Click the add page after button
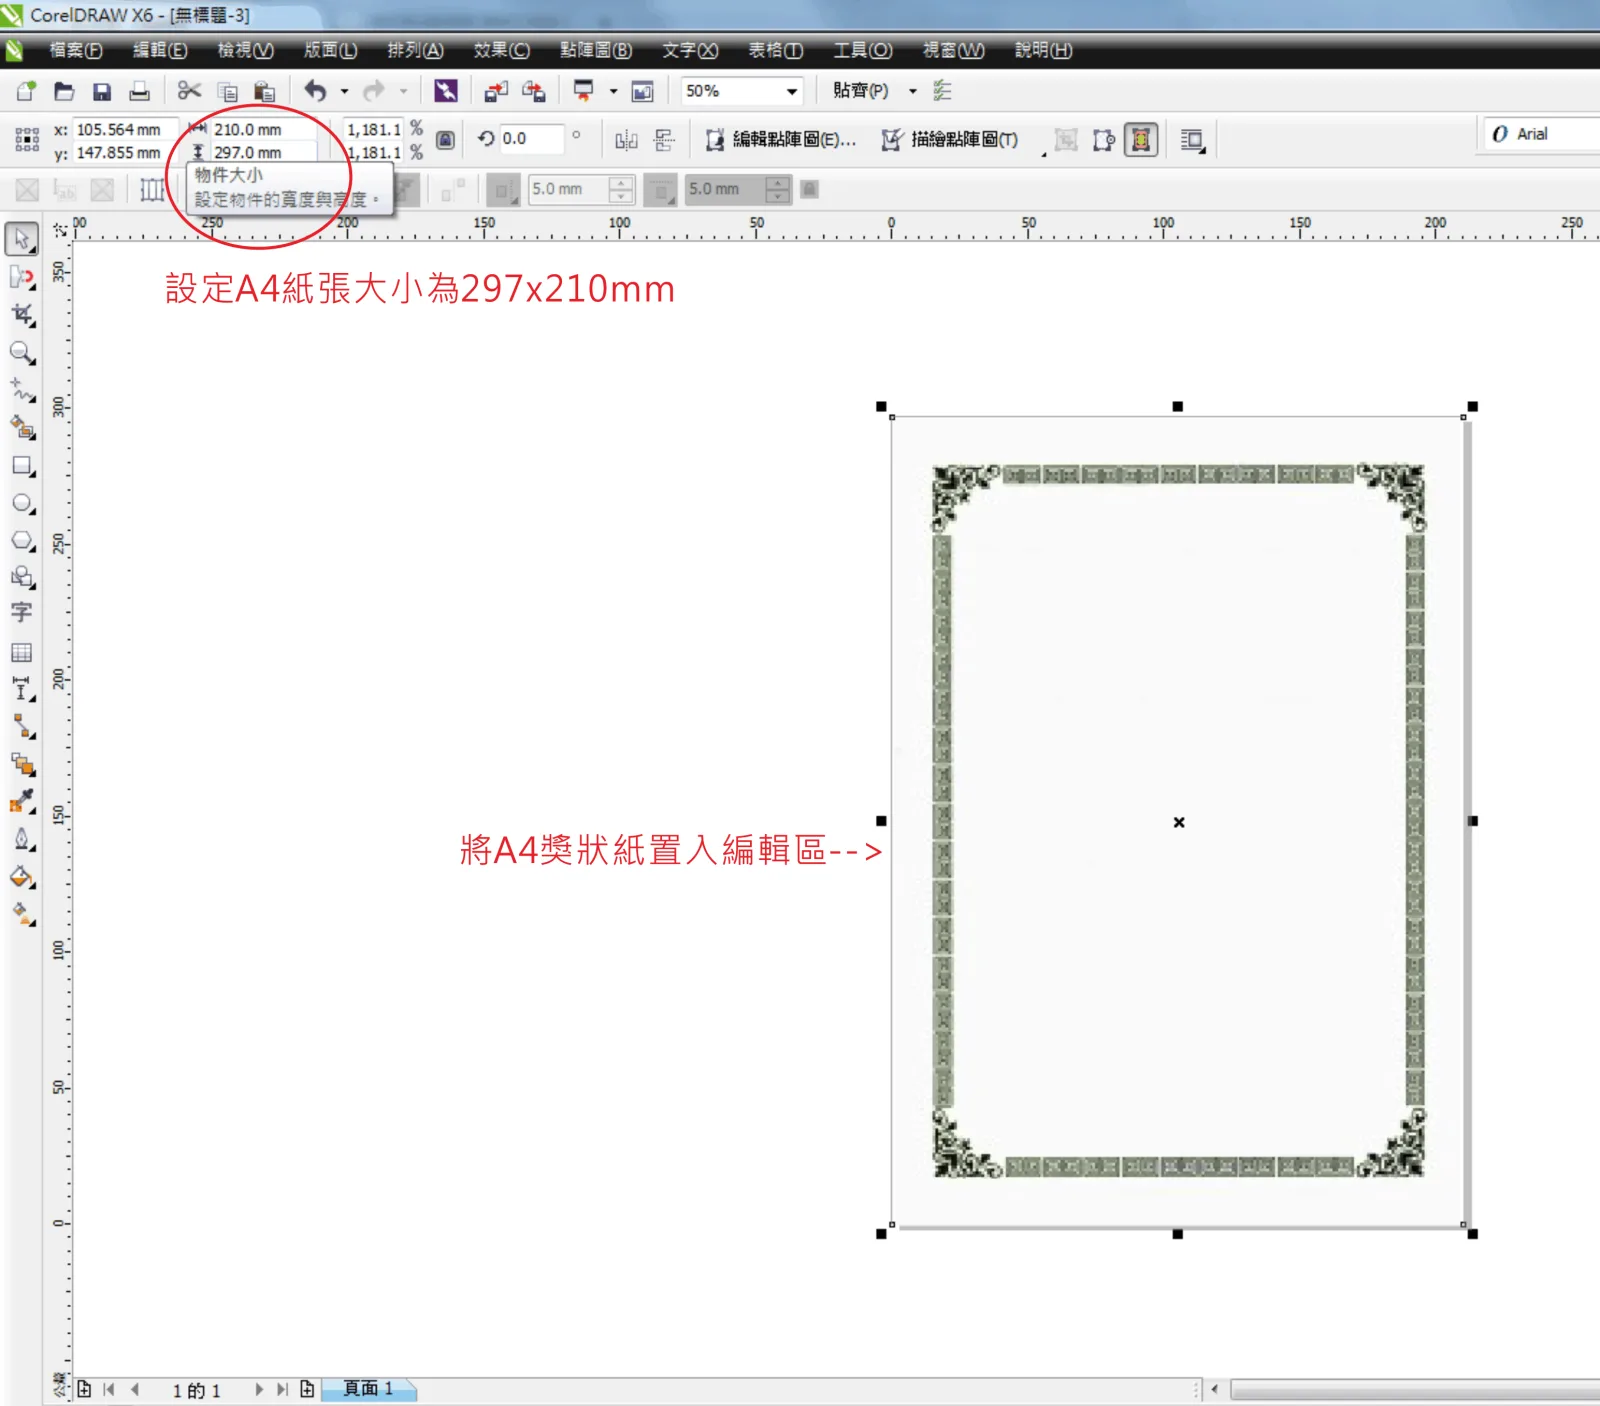1600x1406 pixels. point(307,1389)
